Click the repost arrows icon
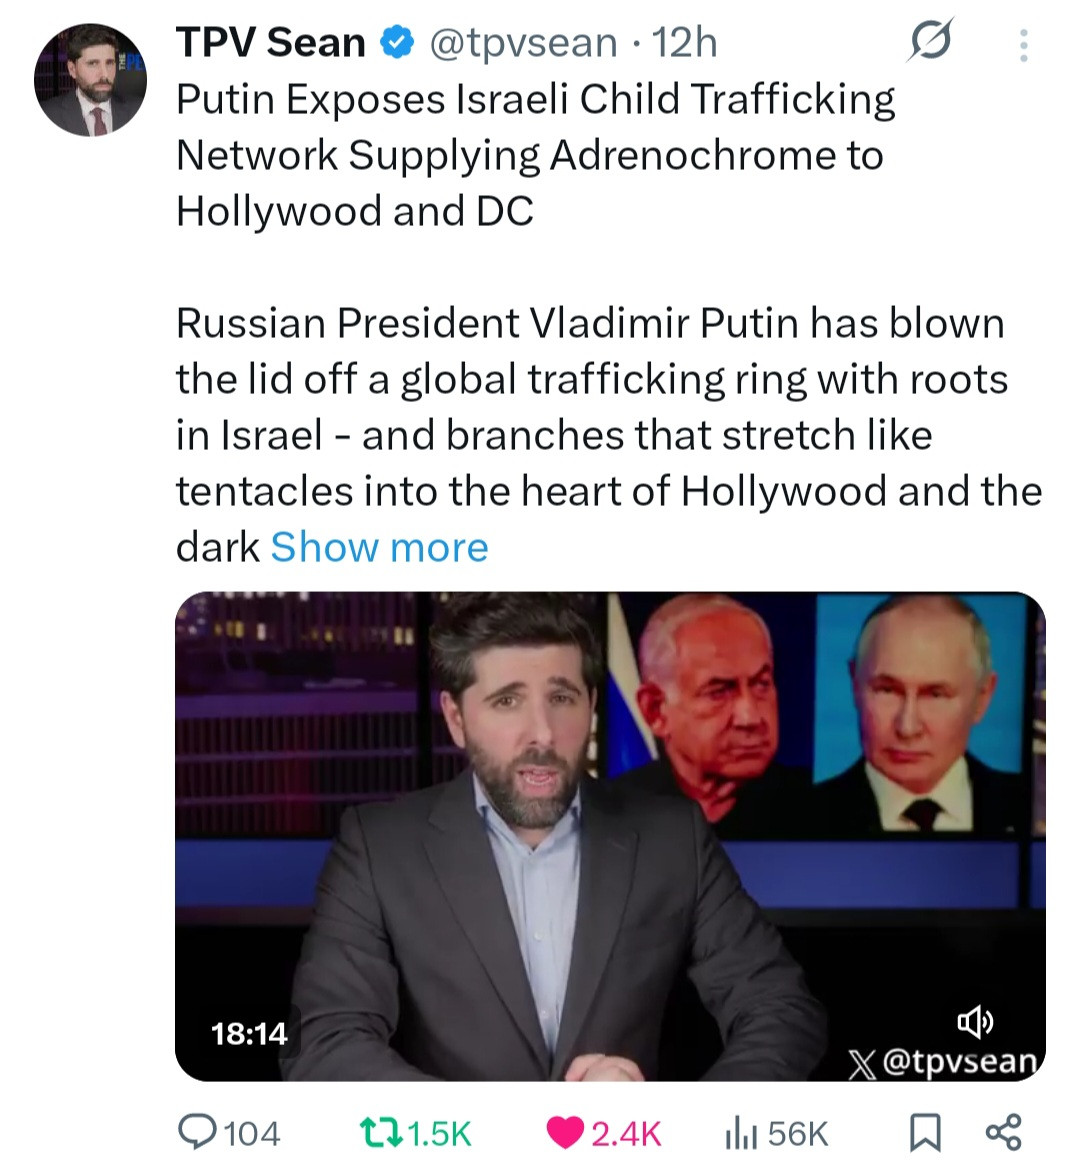Viewport: 1080px width, 1161px height. point(380,1132)
